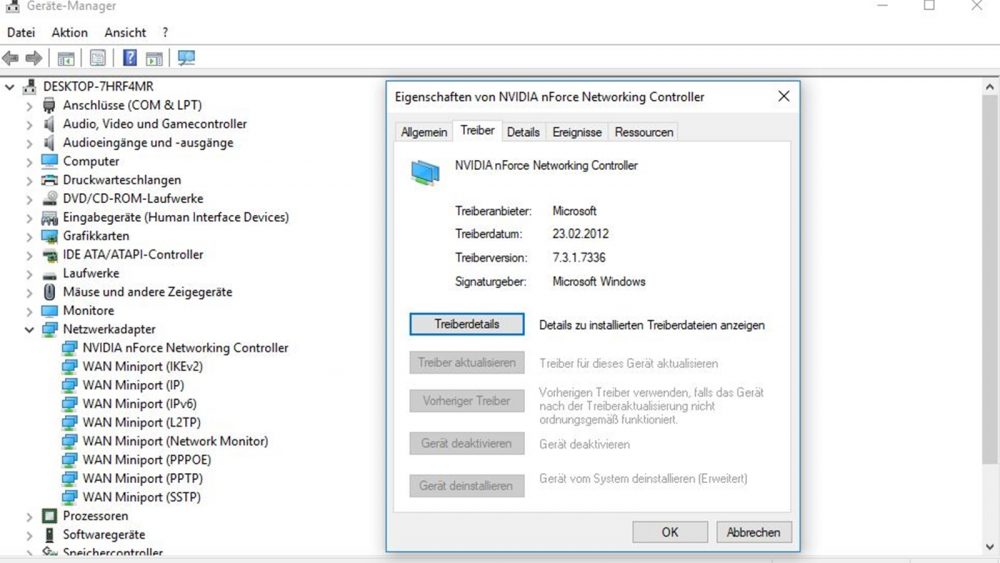The image size is (1000, 563).
Task: Open the ? help menu
Action: pos(165,33)
